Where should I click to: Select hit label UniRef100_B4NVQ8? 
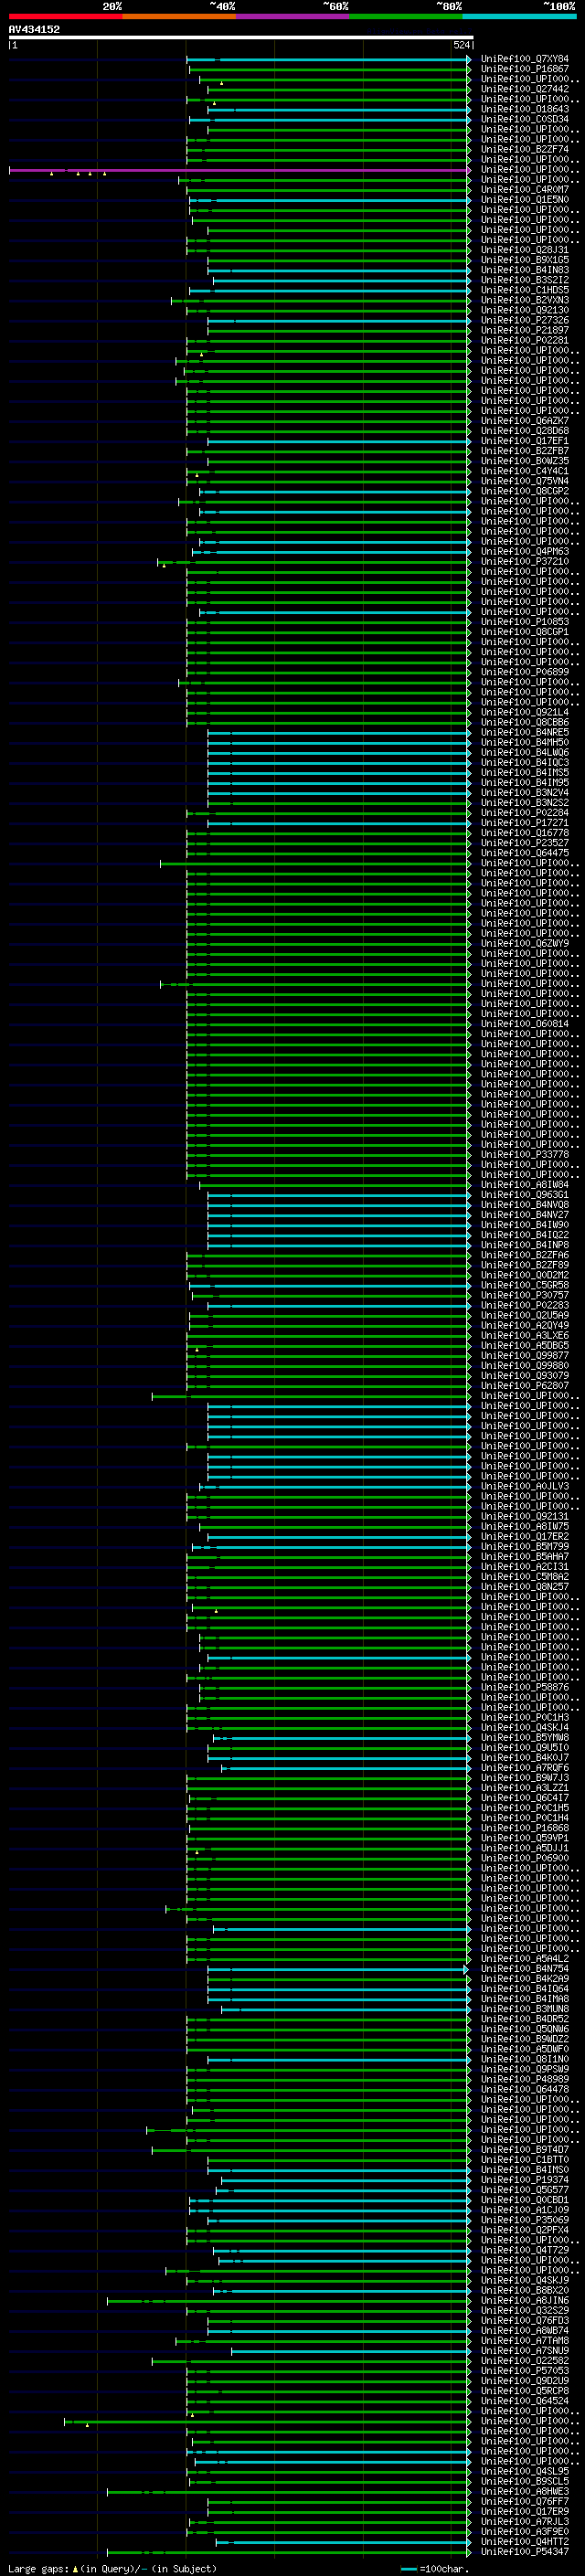click(x=525, y=1205)
